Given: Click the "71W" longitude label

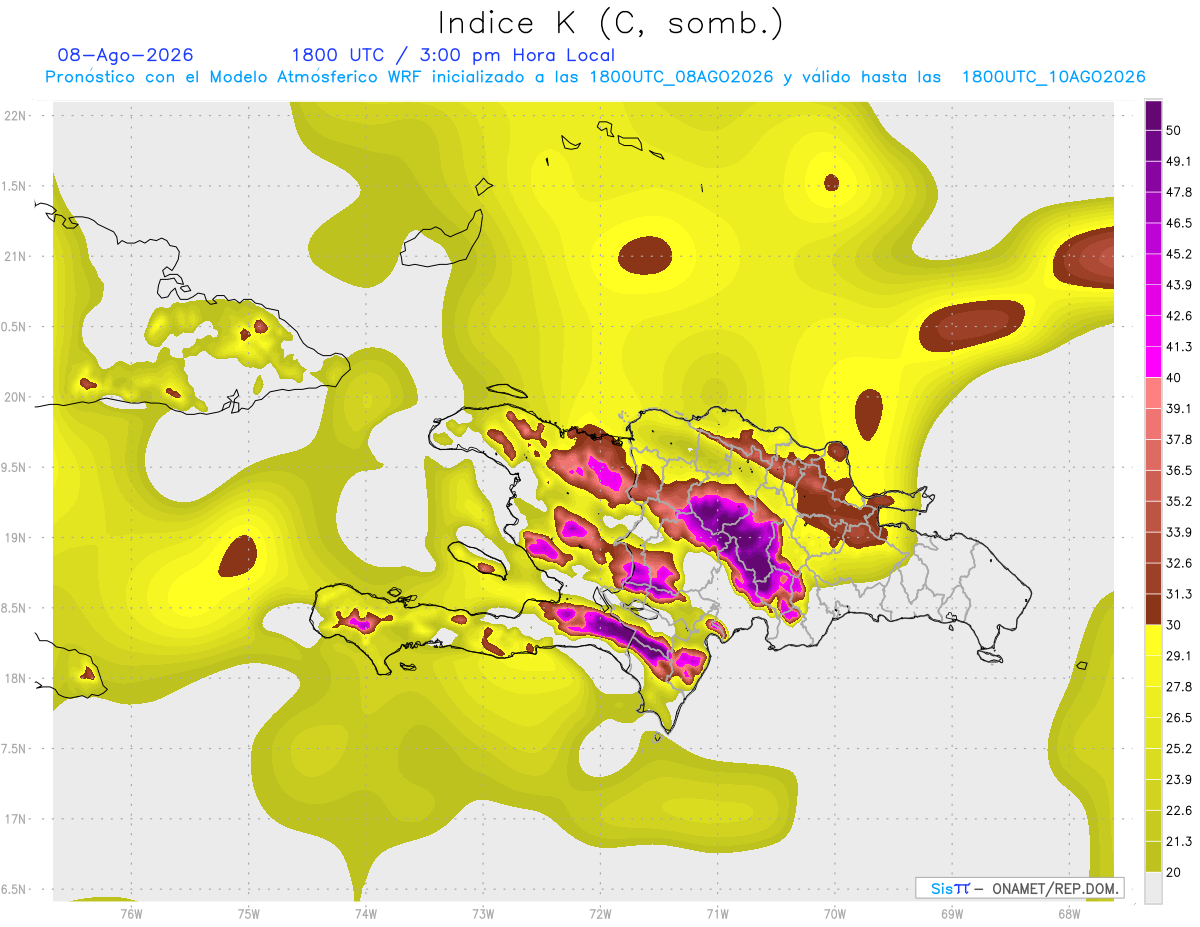Looking at the screenshot, I should point(717,913).
